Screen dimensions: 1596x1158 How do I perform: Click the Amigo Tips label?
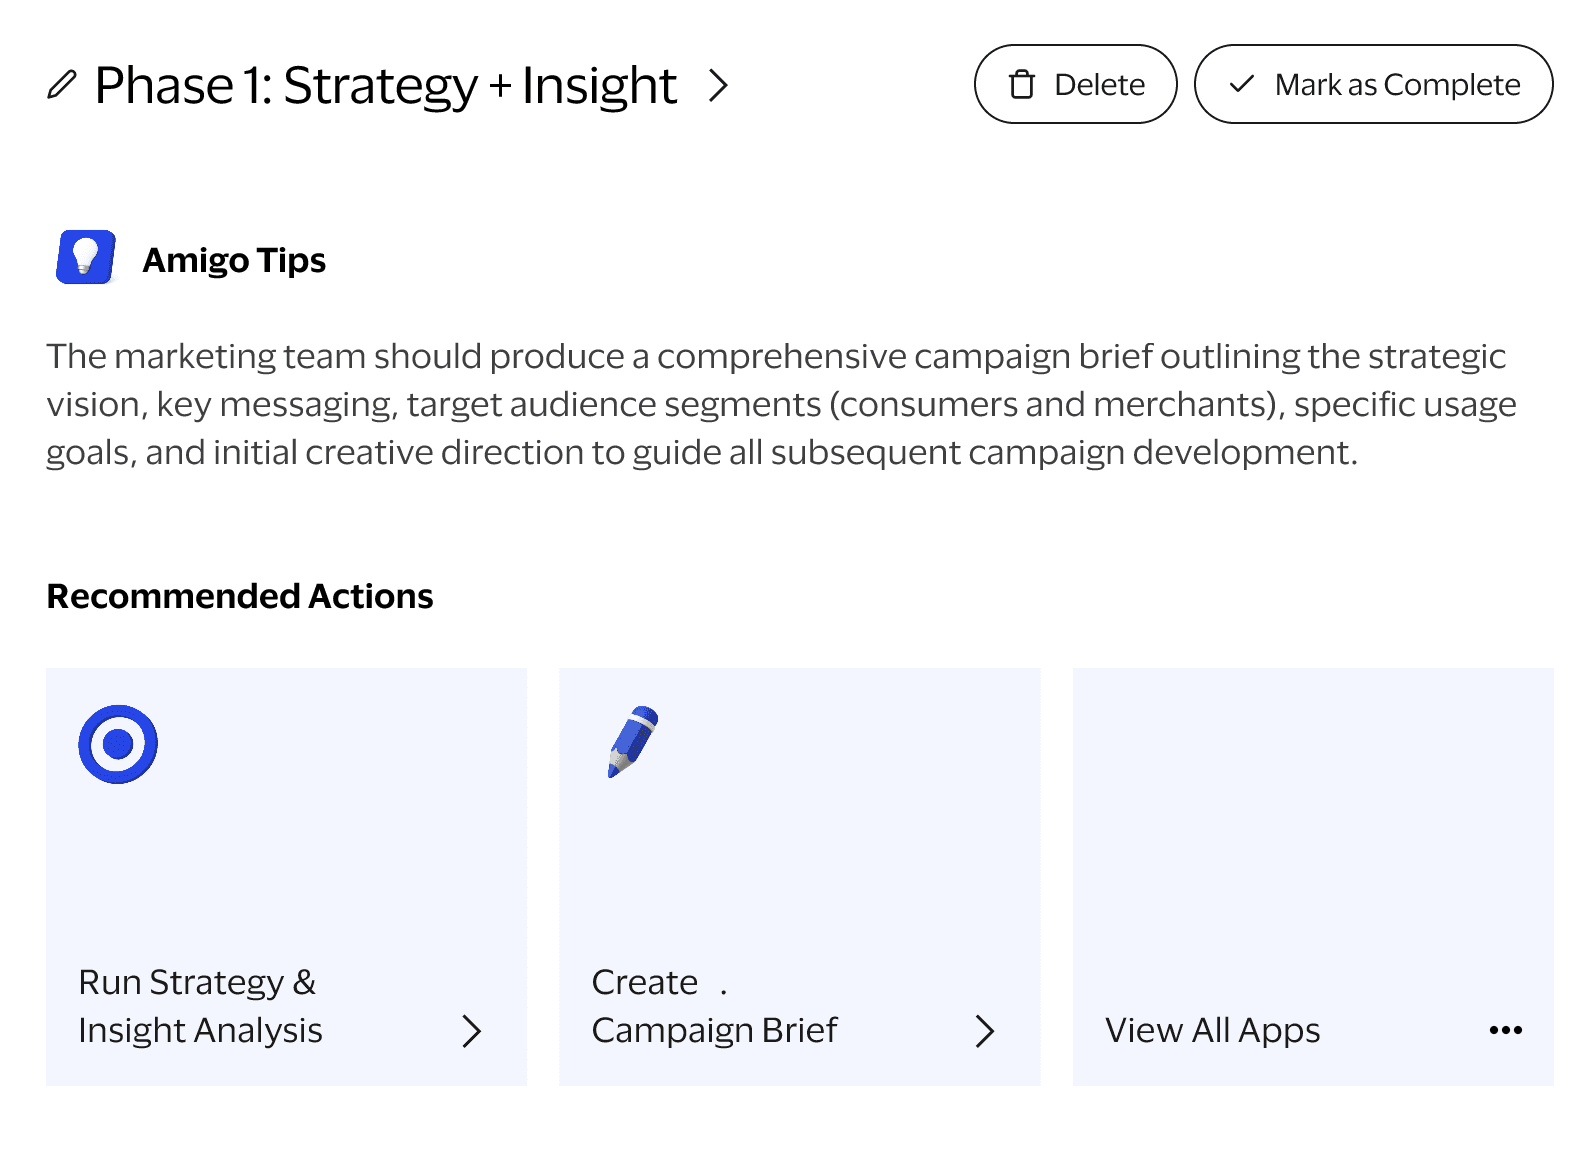tap(234, 260)
